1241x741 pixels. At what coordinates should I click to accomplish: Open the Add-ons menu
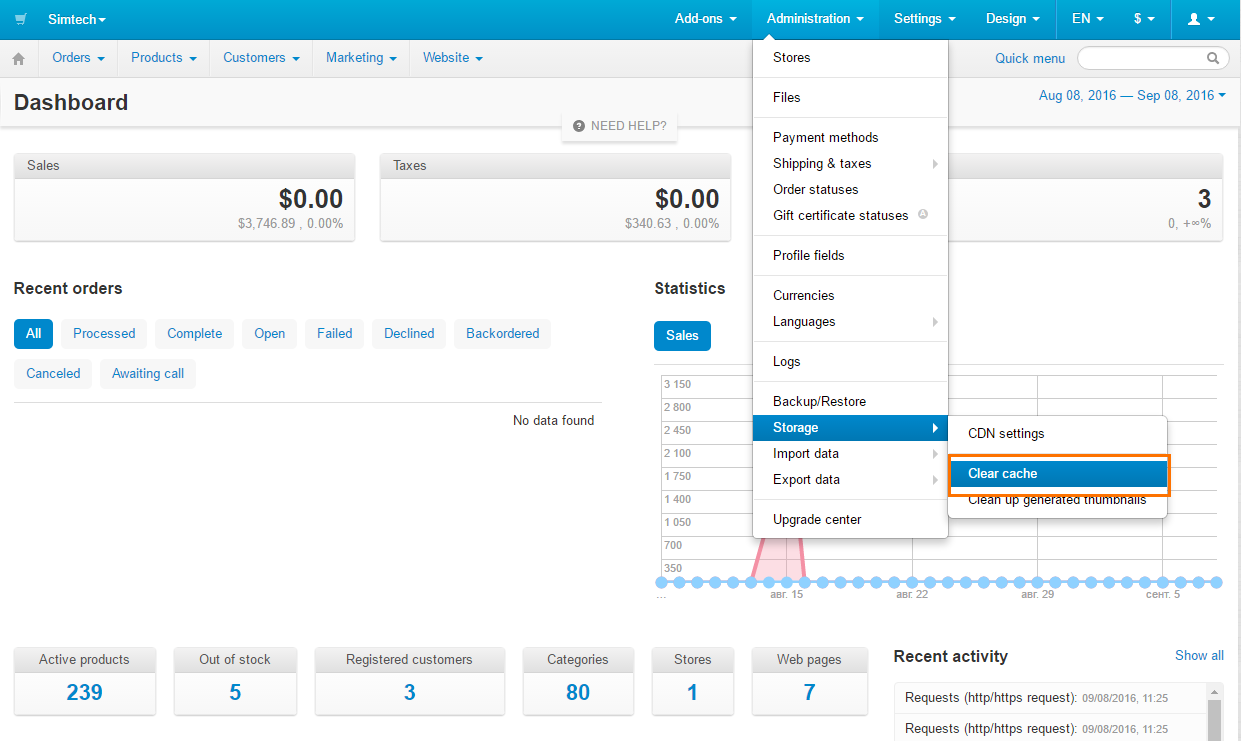pyautogui.click(x=706, y=19)
